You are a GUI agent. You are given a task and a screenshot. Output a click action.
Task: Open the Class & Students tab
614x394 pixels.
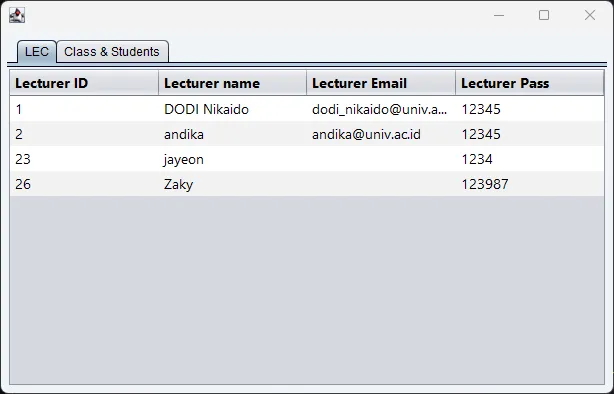[112, 52]
